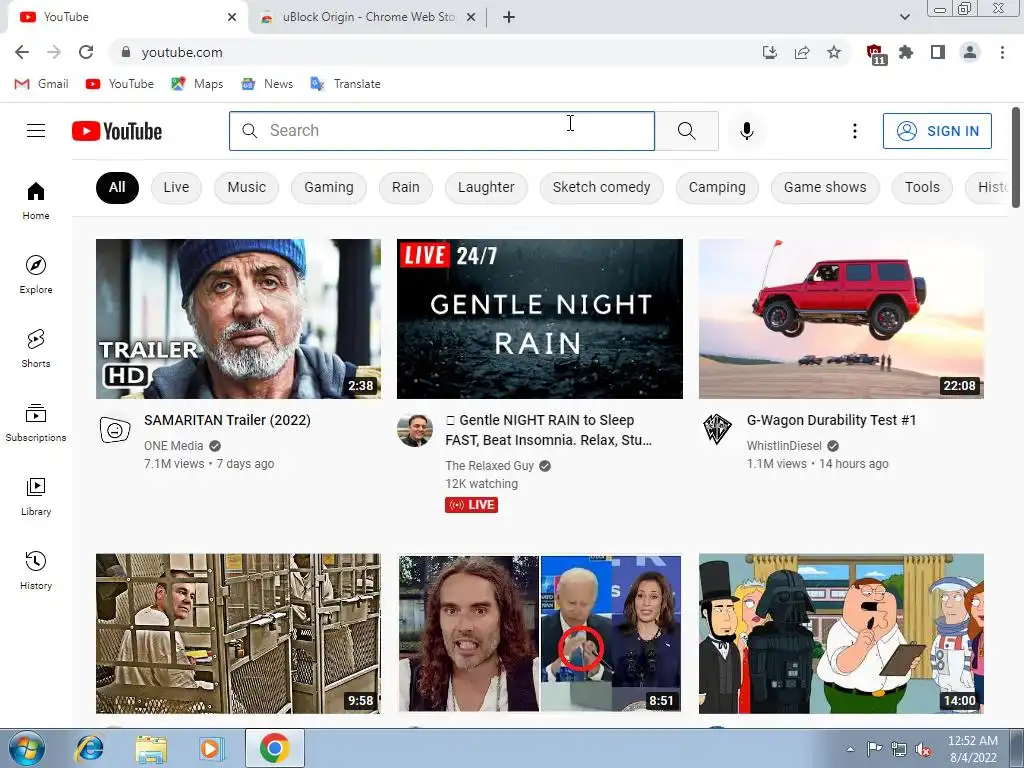1024x768 pixels.
Task: Click the browser back arrow
Action: pos(22,52)
